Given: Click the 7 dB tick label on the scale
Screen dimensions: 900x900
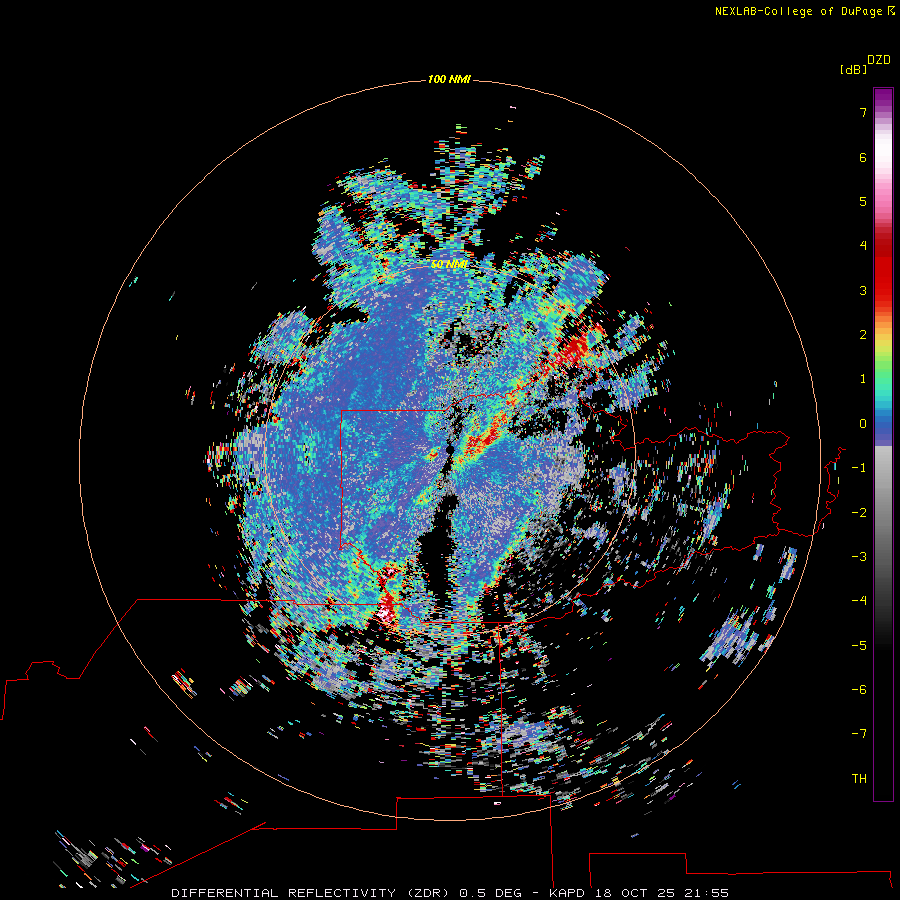Looking at the screenshot, I should click(863, 112).
